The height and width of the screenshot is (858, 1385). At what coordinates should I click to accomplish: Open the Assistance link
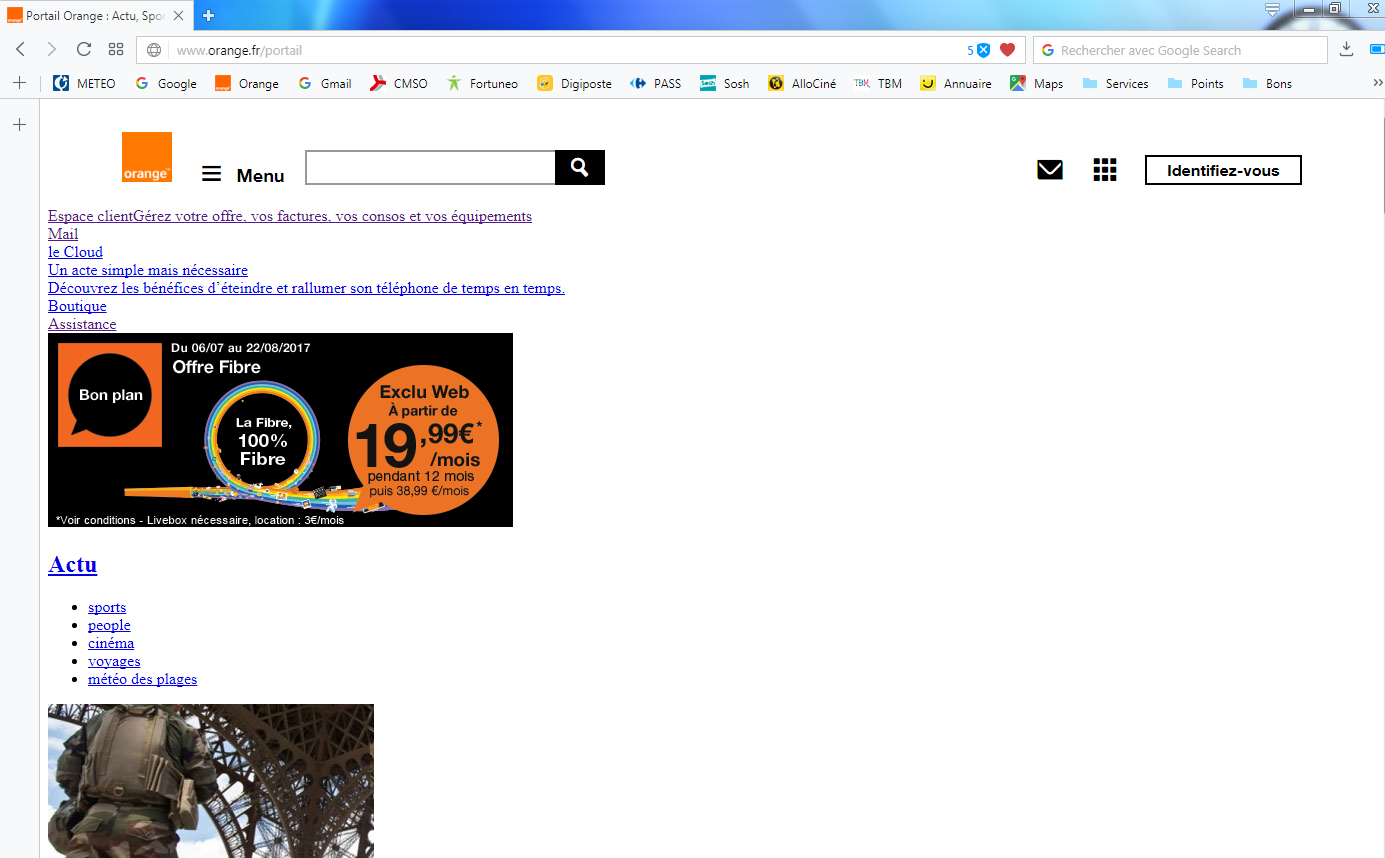pos(82,324)
